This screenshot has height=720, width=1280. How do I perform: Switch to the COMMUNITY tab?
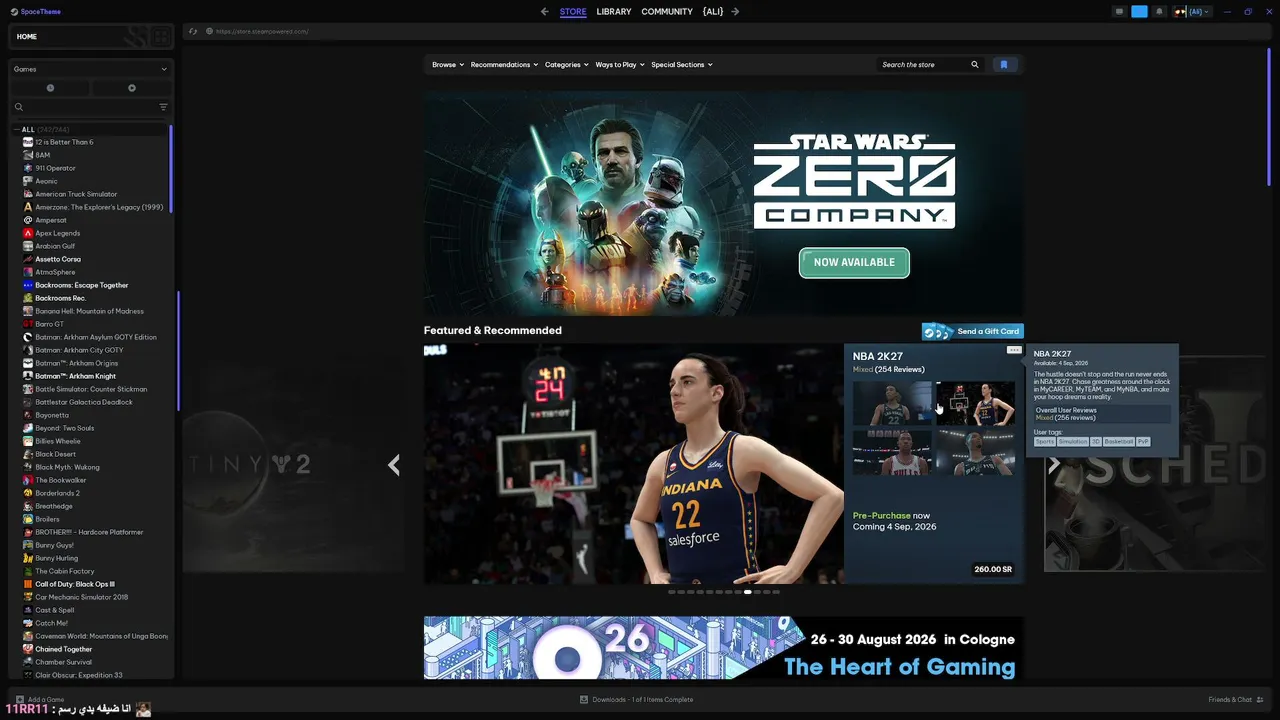[x=667, y=12]
